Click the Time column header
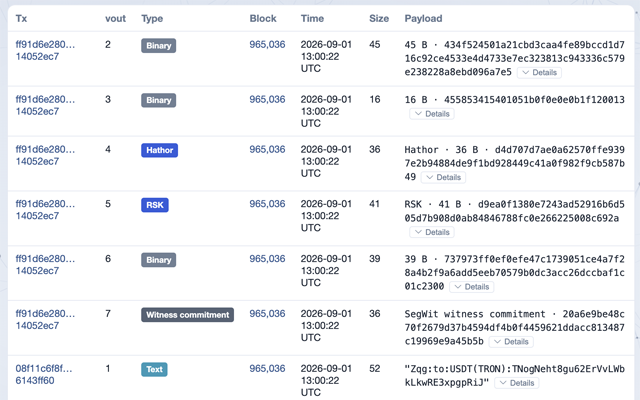Viewport: 640px width, 400px height. (312, 19)
